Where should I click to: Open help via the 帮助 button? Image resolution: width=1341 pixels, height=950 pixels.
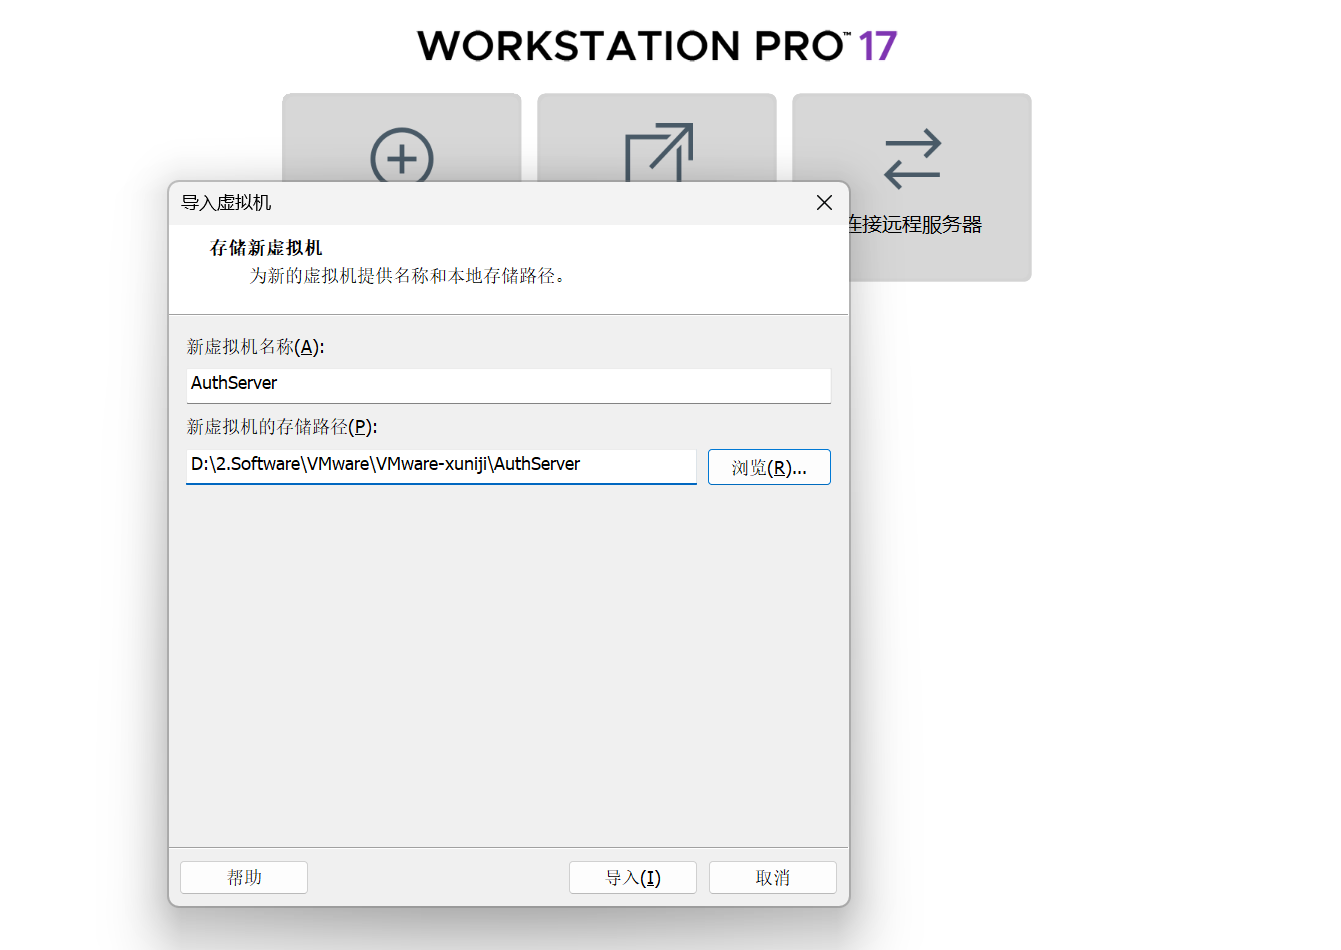(x=243, y=877)
